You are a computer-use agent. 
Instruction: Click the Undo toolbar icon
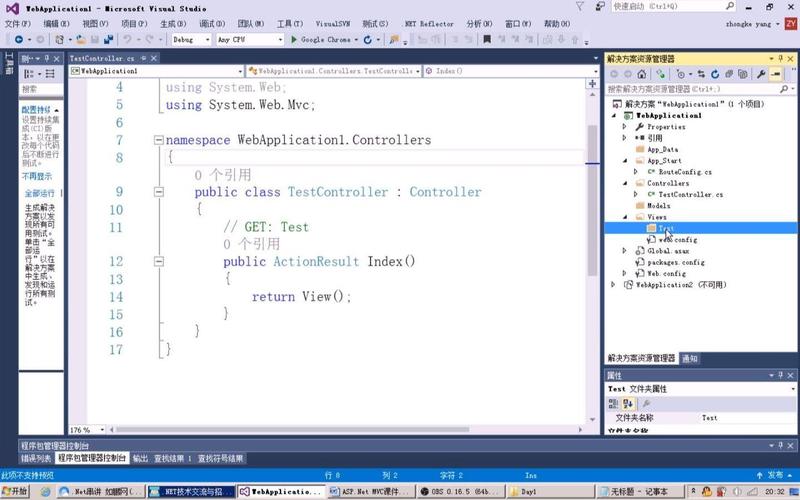coord(127,39)
